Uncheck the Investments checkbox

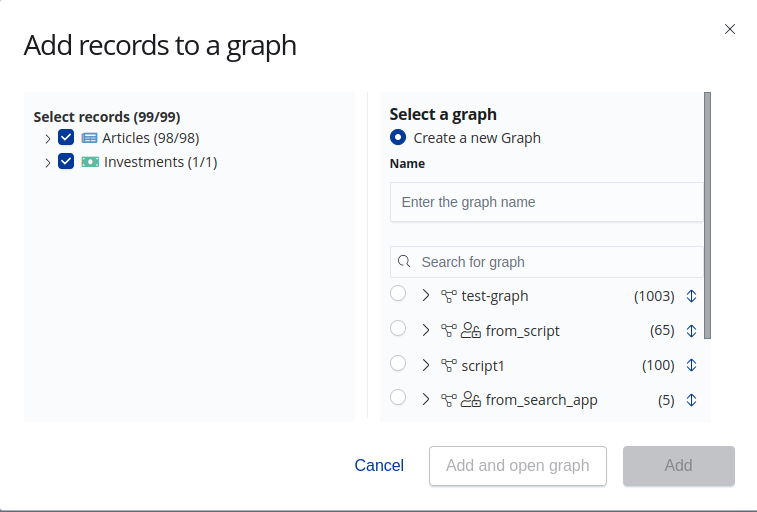(x=67, y=162)
